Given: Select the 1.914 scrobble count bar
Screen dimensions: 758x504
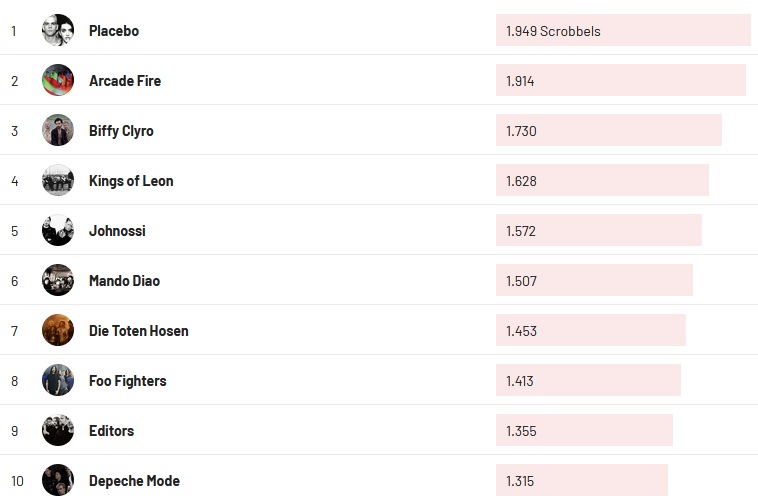Looking at the screenshot, I should click(x=620, y=80).
